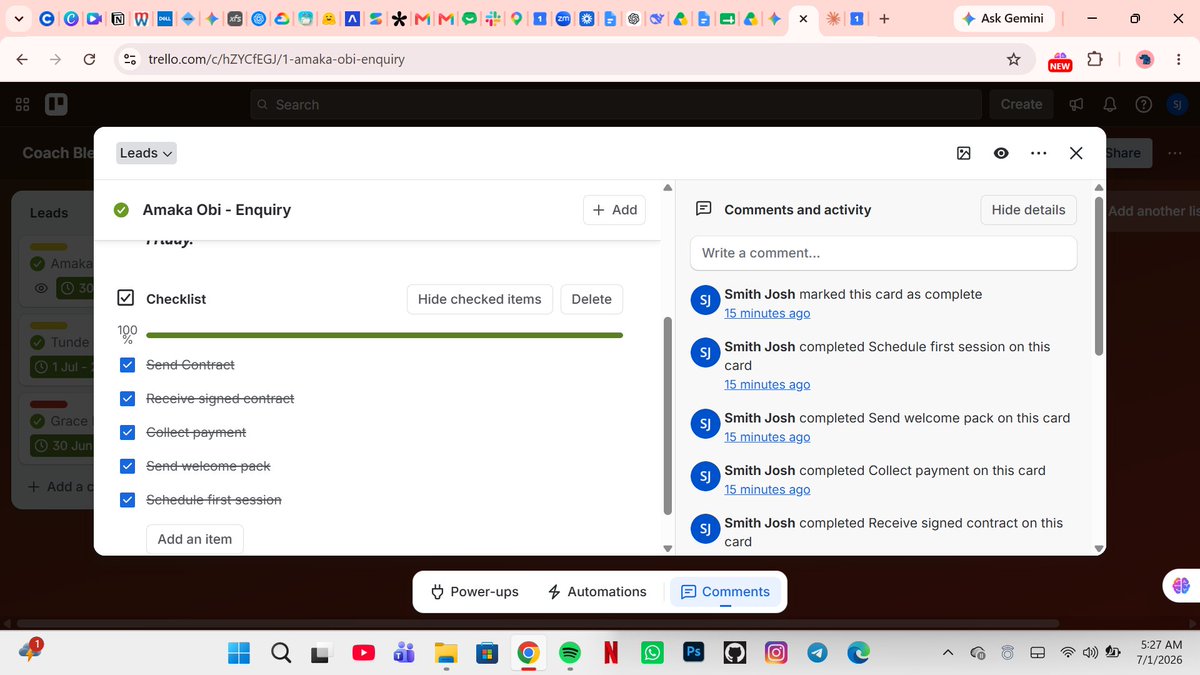
Task: Click the Add button beside card title
Action: (x=614, y=210)
